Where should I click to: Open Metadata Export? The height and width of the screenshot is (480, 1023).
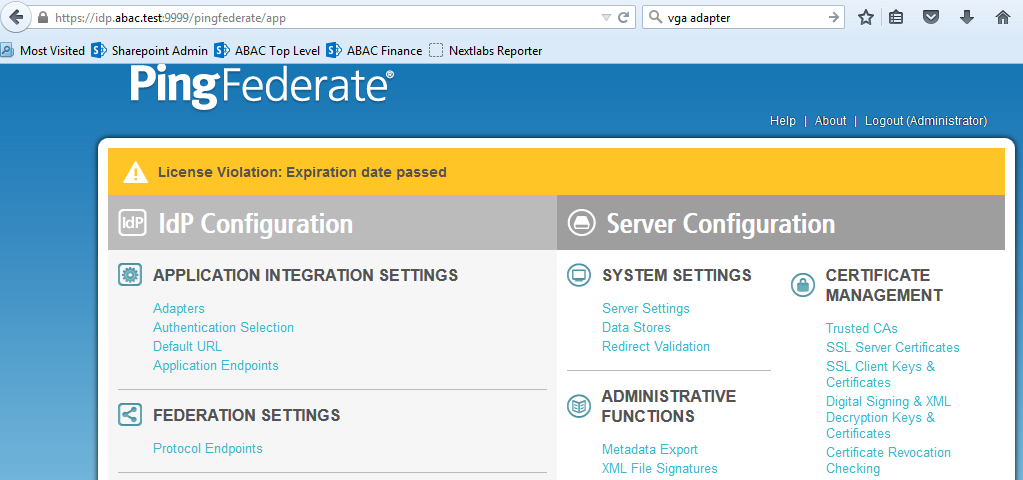650,449
